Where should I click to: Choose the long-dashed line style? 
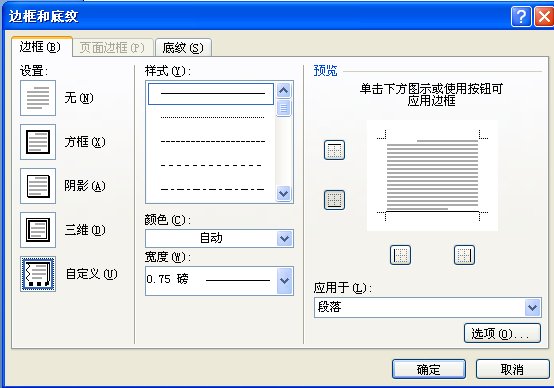click(211, 165)
